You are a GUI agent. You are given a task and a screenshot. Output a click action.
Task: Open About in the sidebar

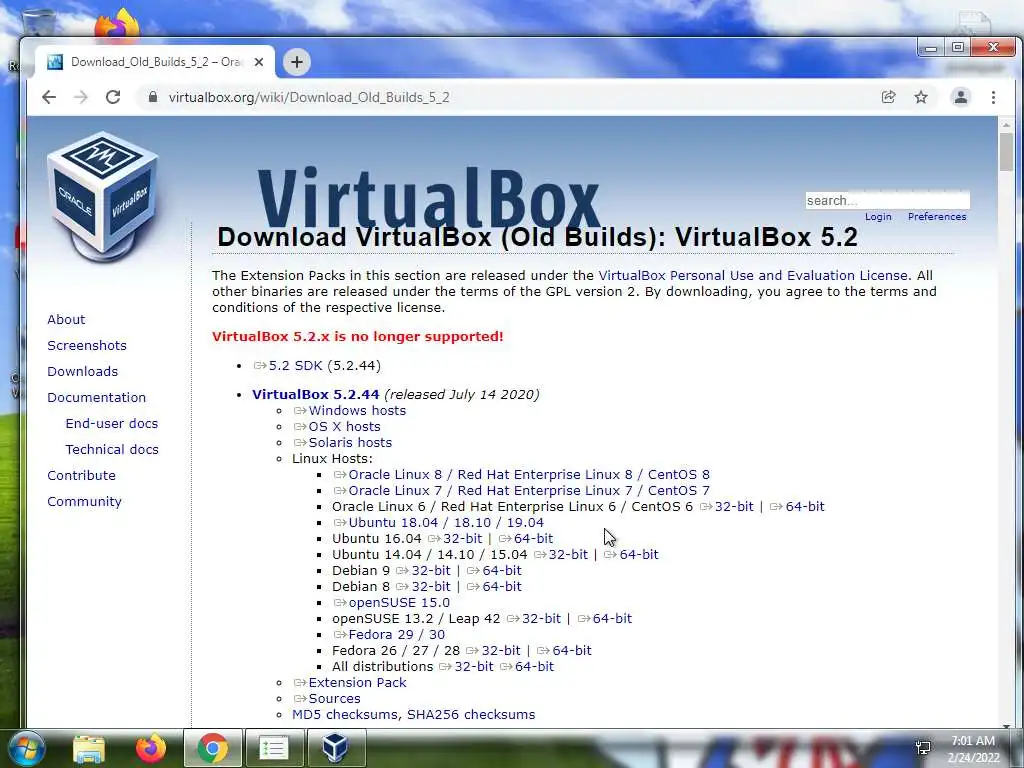[x=66, y=319]
